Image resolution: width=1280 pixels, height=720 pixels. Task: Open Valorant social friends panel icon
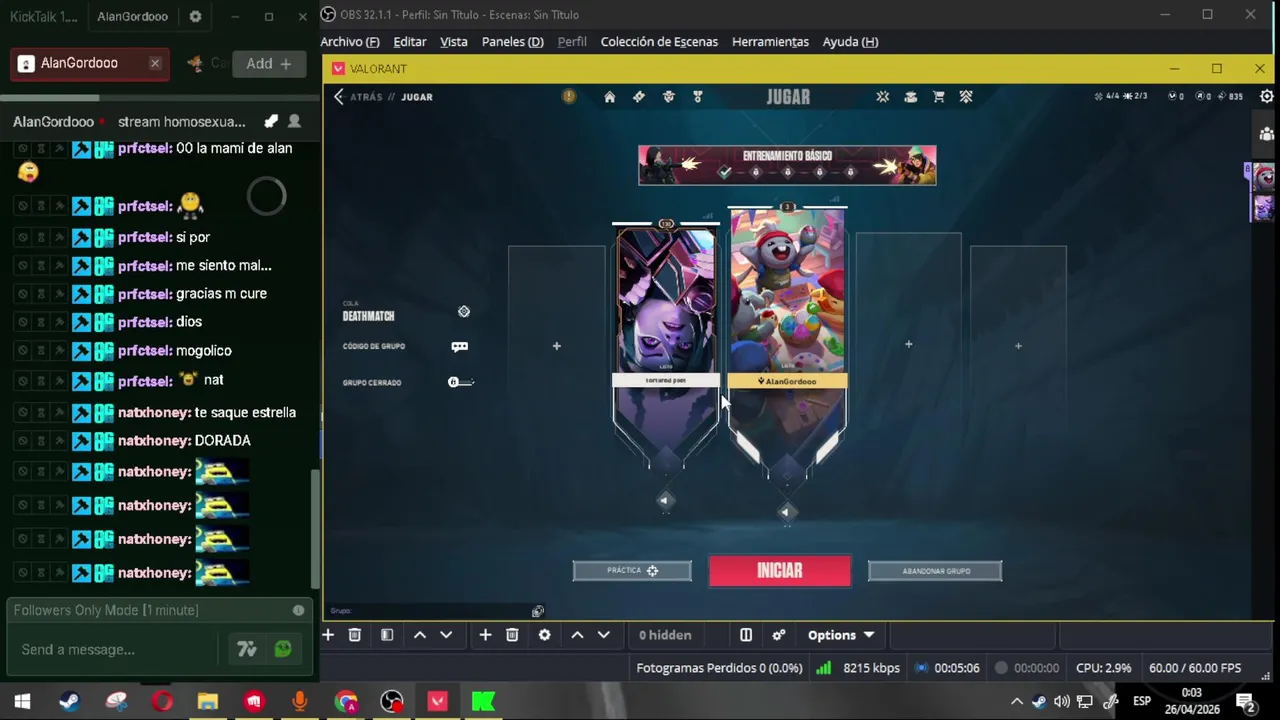click(1266, 134)
